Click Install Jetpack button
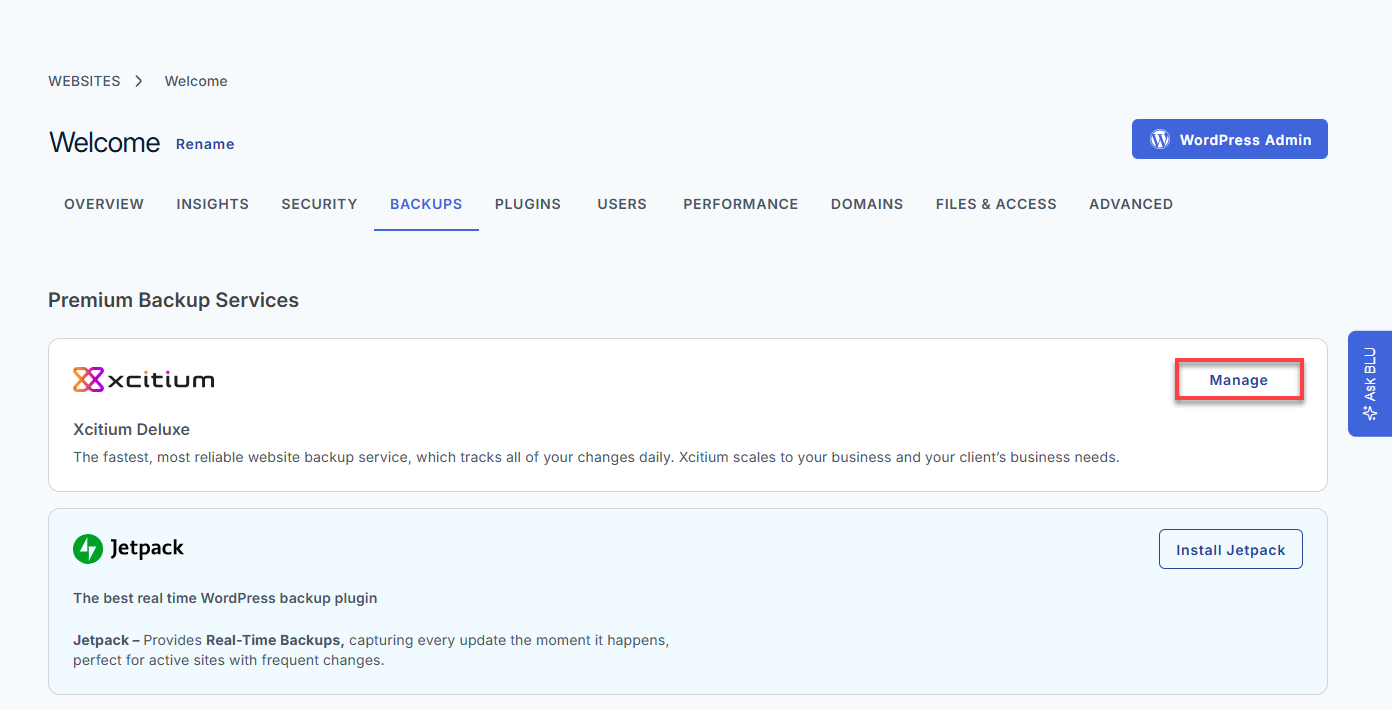This screenshot has width=1393, height=710. pos(1231,549)
